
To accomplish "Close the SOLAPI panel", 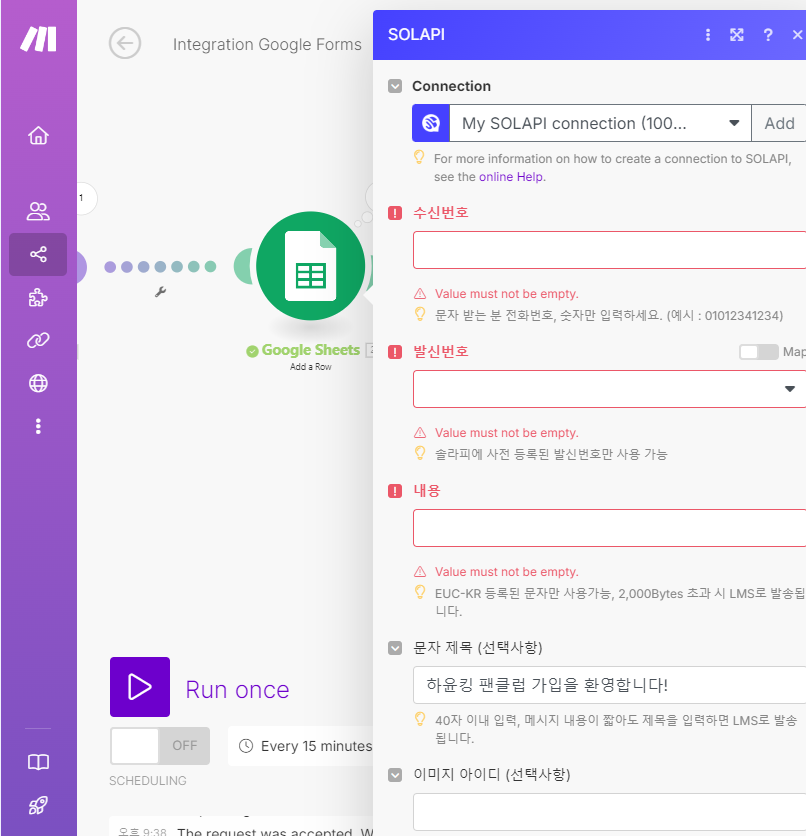I will tap(797, 35).
